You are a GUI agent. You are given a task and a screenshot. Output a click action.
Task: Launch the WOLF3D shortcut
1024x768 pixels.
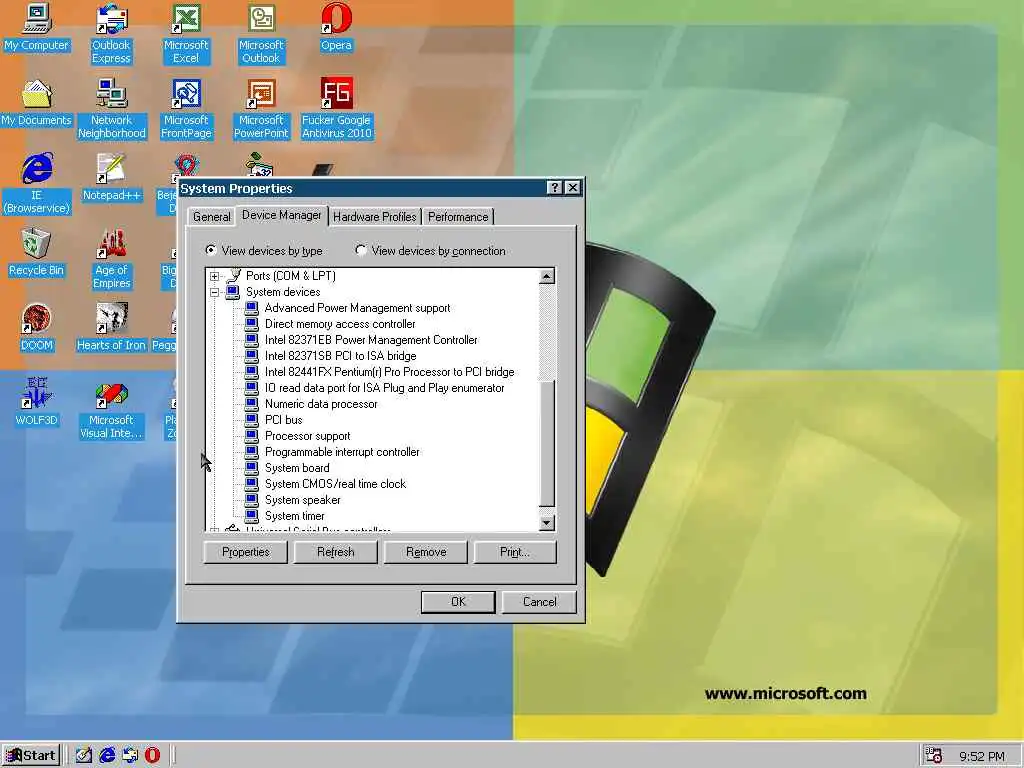(37, 403)
